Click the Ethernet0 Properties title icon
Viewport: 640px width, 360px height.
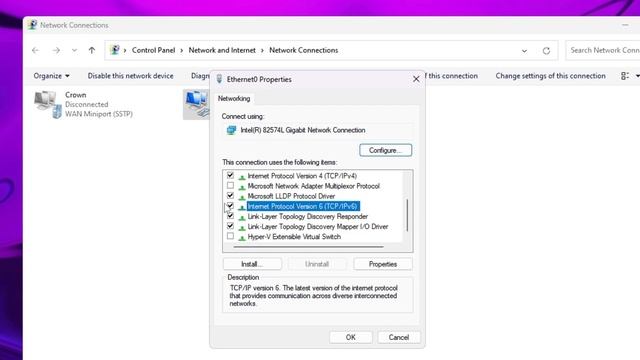[219, 79]
